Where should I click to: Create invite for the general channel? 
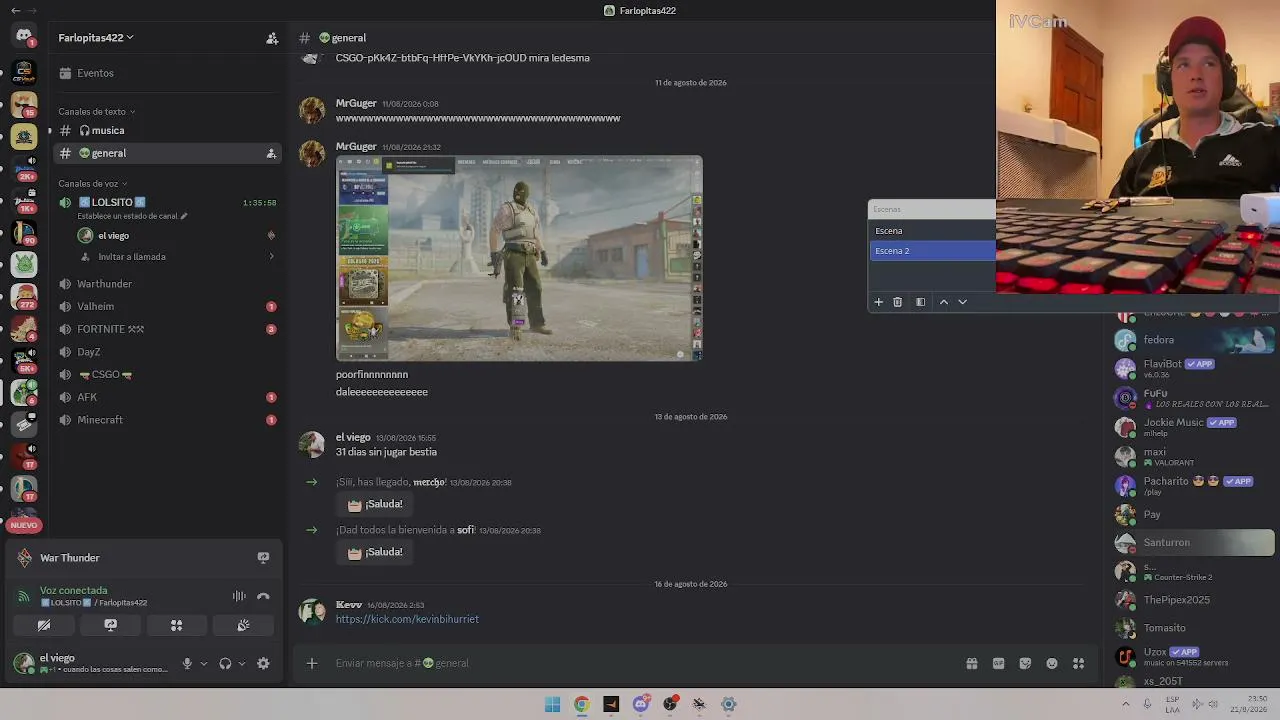pos(271,153)
